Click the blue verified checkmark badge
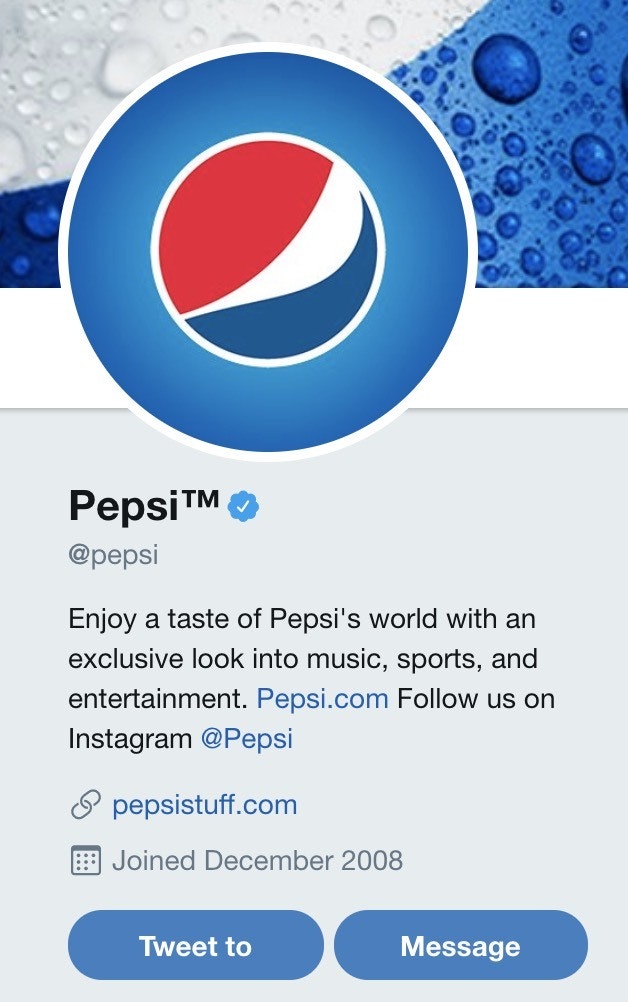Screen dimensions: 628x1002 pyautogui.click(x=244, y=507)
